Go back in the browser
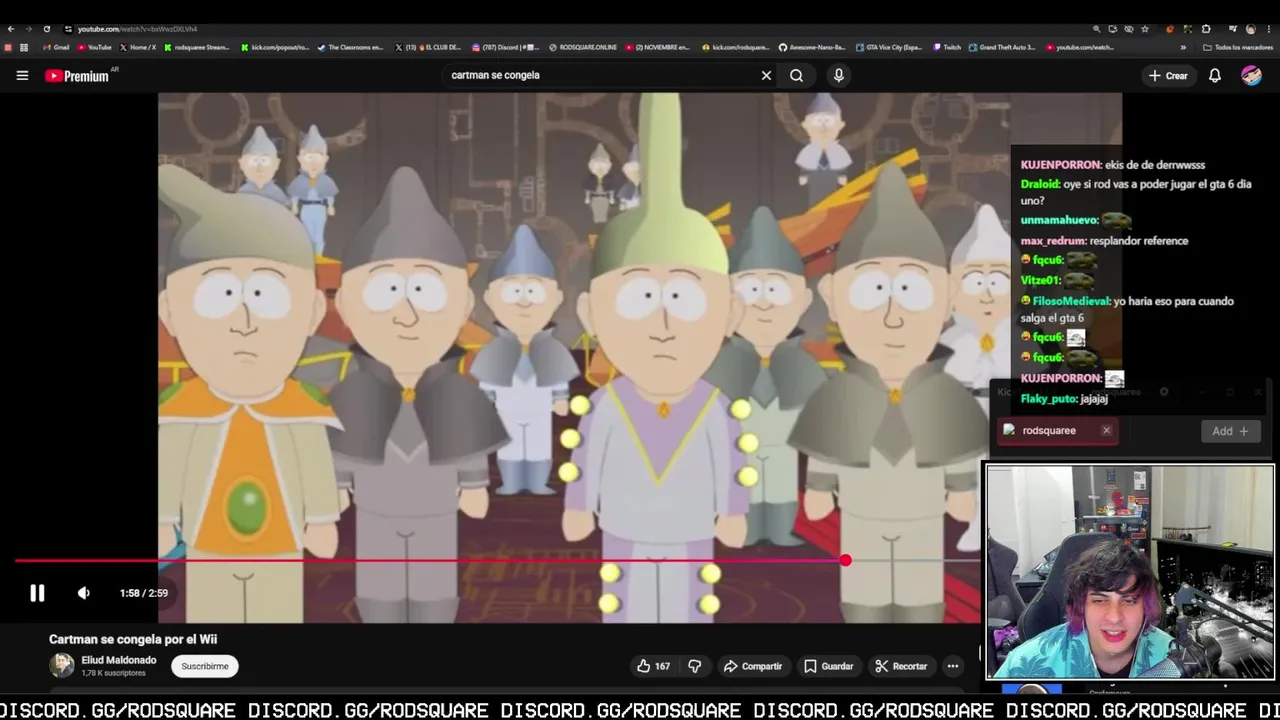 tap(11, 29)
